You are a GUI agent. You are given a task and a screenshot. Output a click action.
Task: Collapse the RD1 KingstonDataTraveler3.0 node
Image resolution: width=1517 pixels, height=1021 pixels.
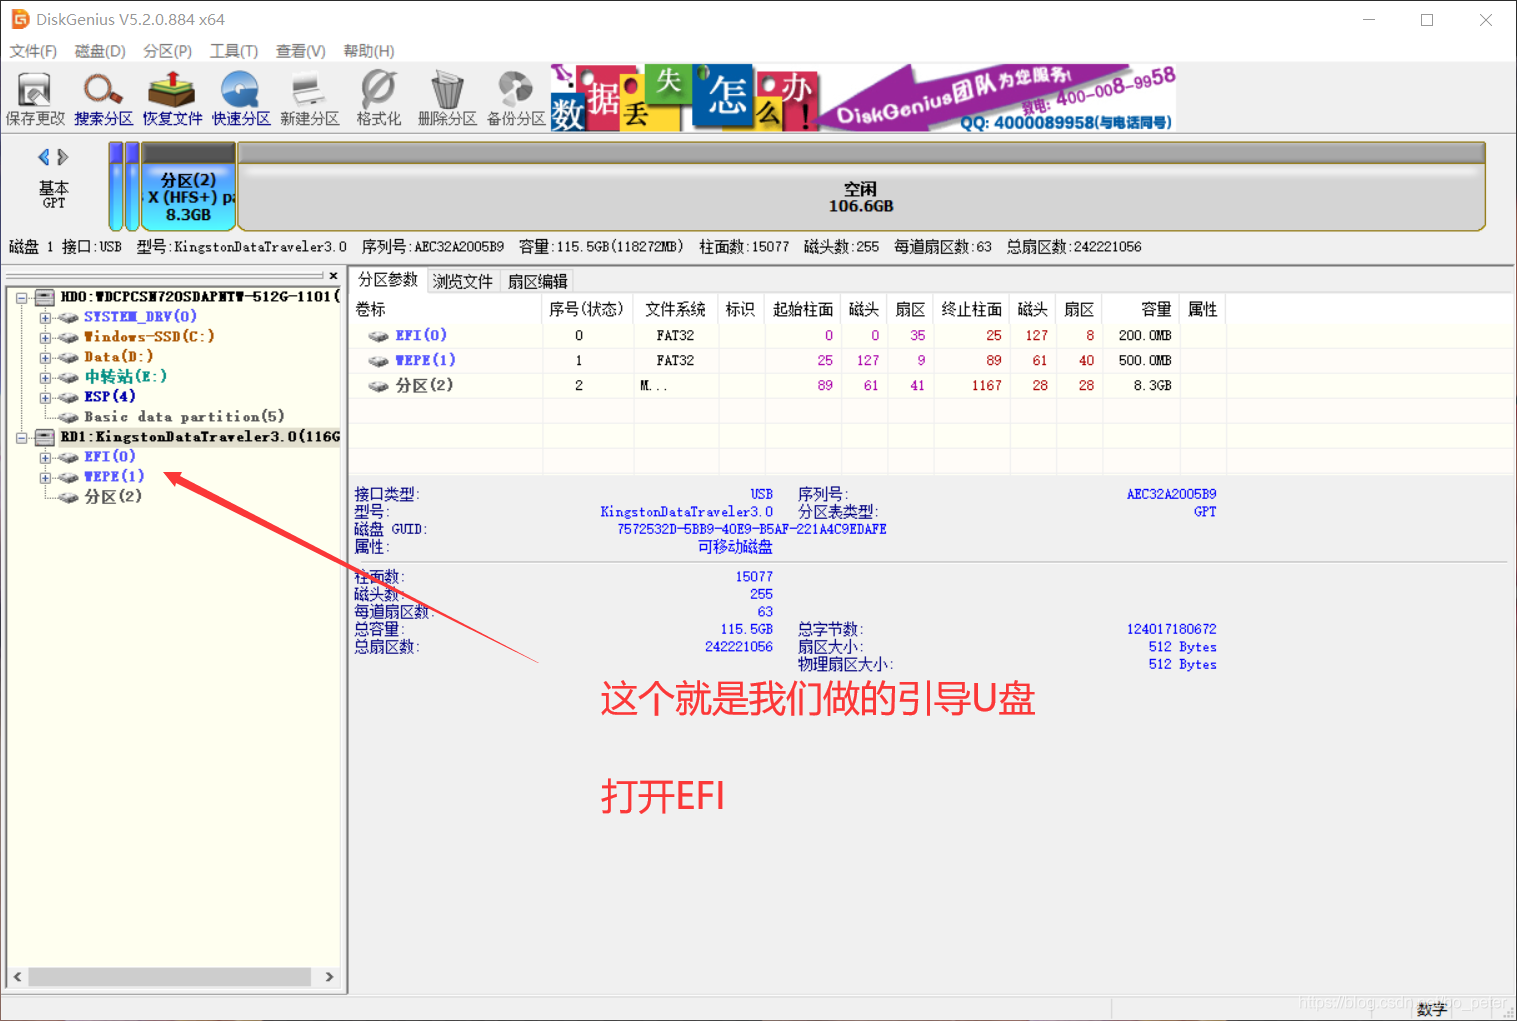click(x=22, y=436)
